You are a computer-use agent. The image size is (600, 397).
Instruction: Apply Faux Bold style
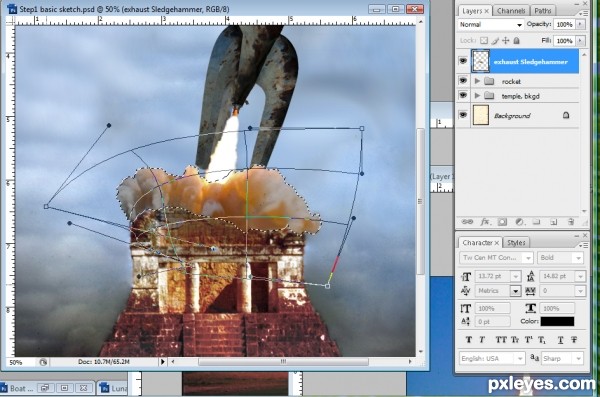coord(468,340)
